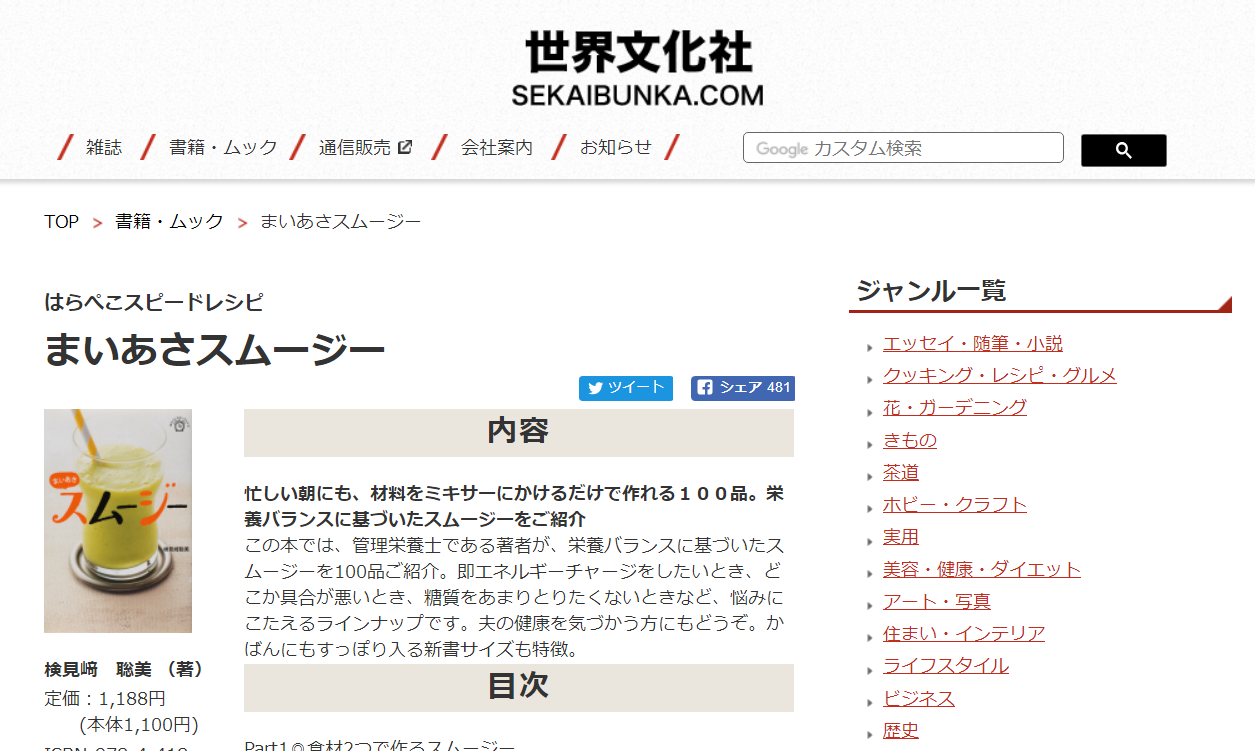Image resolution: width=1255 pixels, height=751 pixels.
Task: Open 住まい・インテリア genre link
Action: tap(964, 634)
